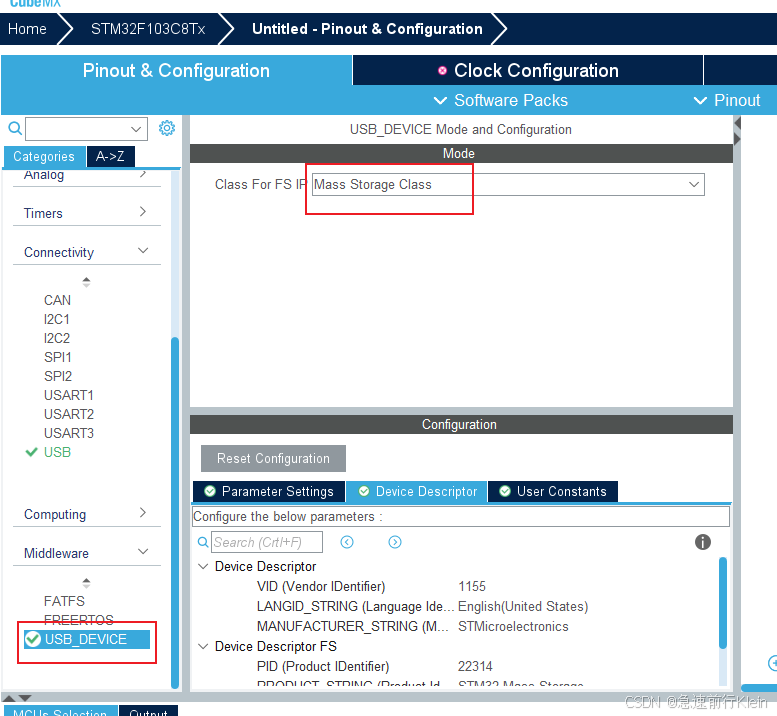The image size is (777, 716).
Task: Select USB peripheral
Action: click(x=57, y=452)
